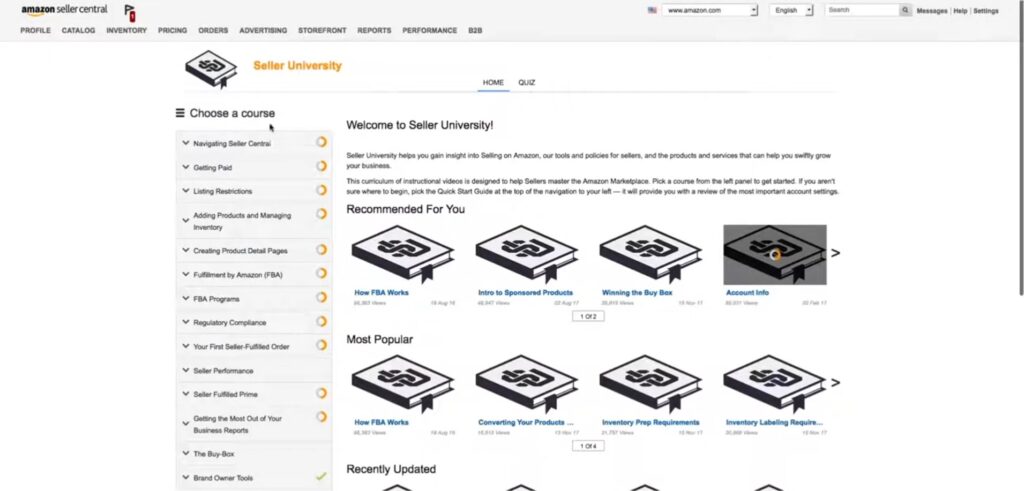The image size is (1024, 491).
Task: Click the 1 Of 2 page indicator
Action: (x=588, y=316)
